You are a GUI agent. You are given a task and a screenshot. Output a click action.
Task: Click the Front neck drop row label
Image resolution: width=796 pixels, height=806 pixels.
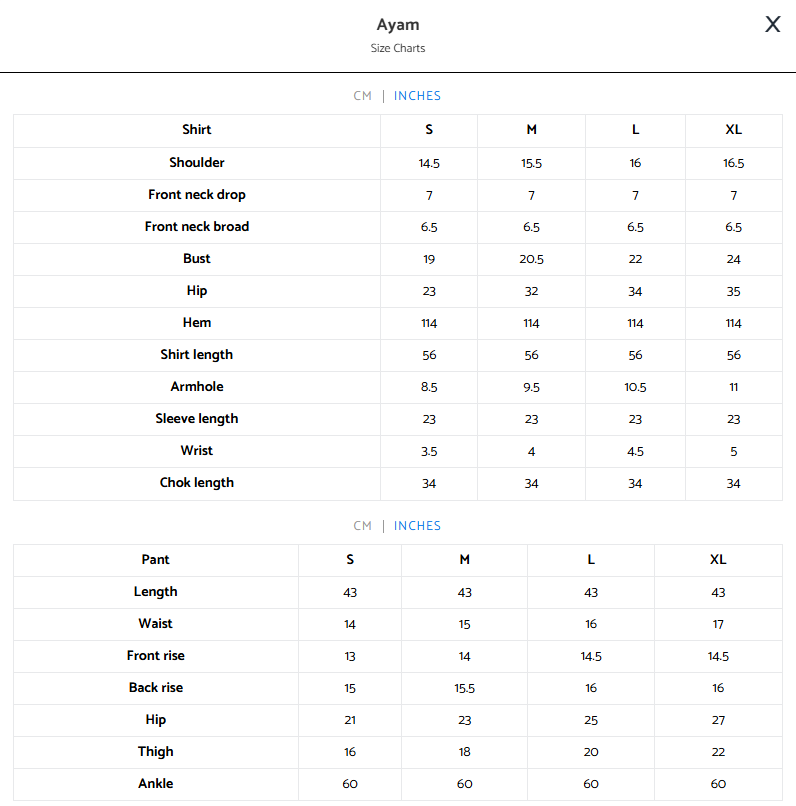click(x=197, y=195)
